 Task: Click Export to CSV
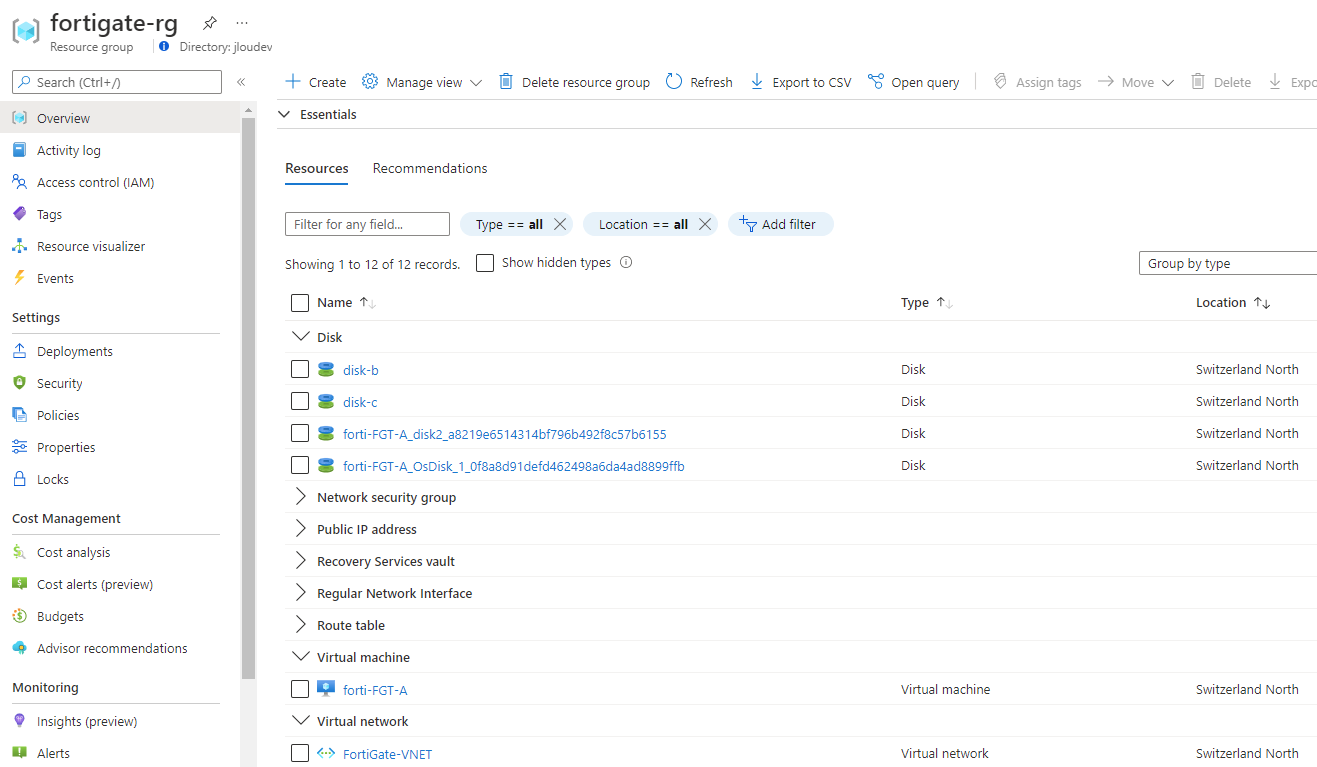tap(801, 82)
